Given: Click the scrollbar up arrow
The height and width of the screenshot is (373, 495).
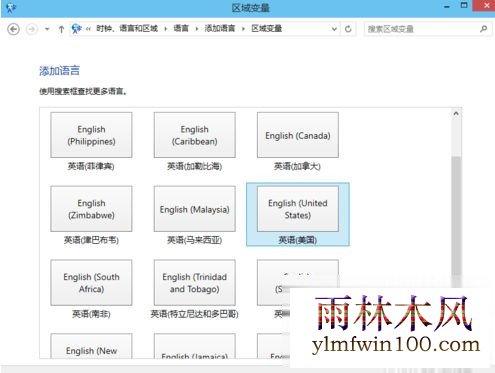Looking at the screenshot, I should (456, 114).
